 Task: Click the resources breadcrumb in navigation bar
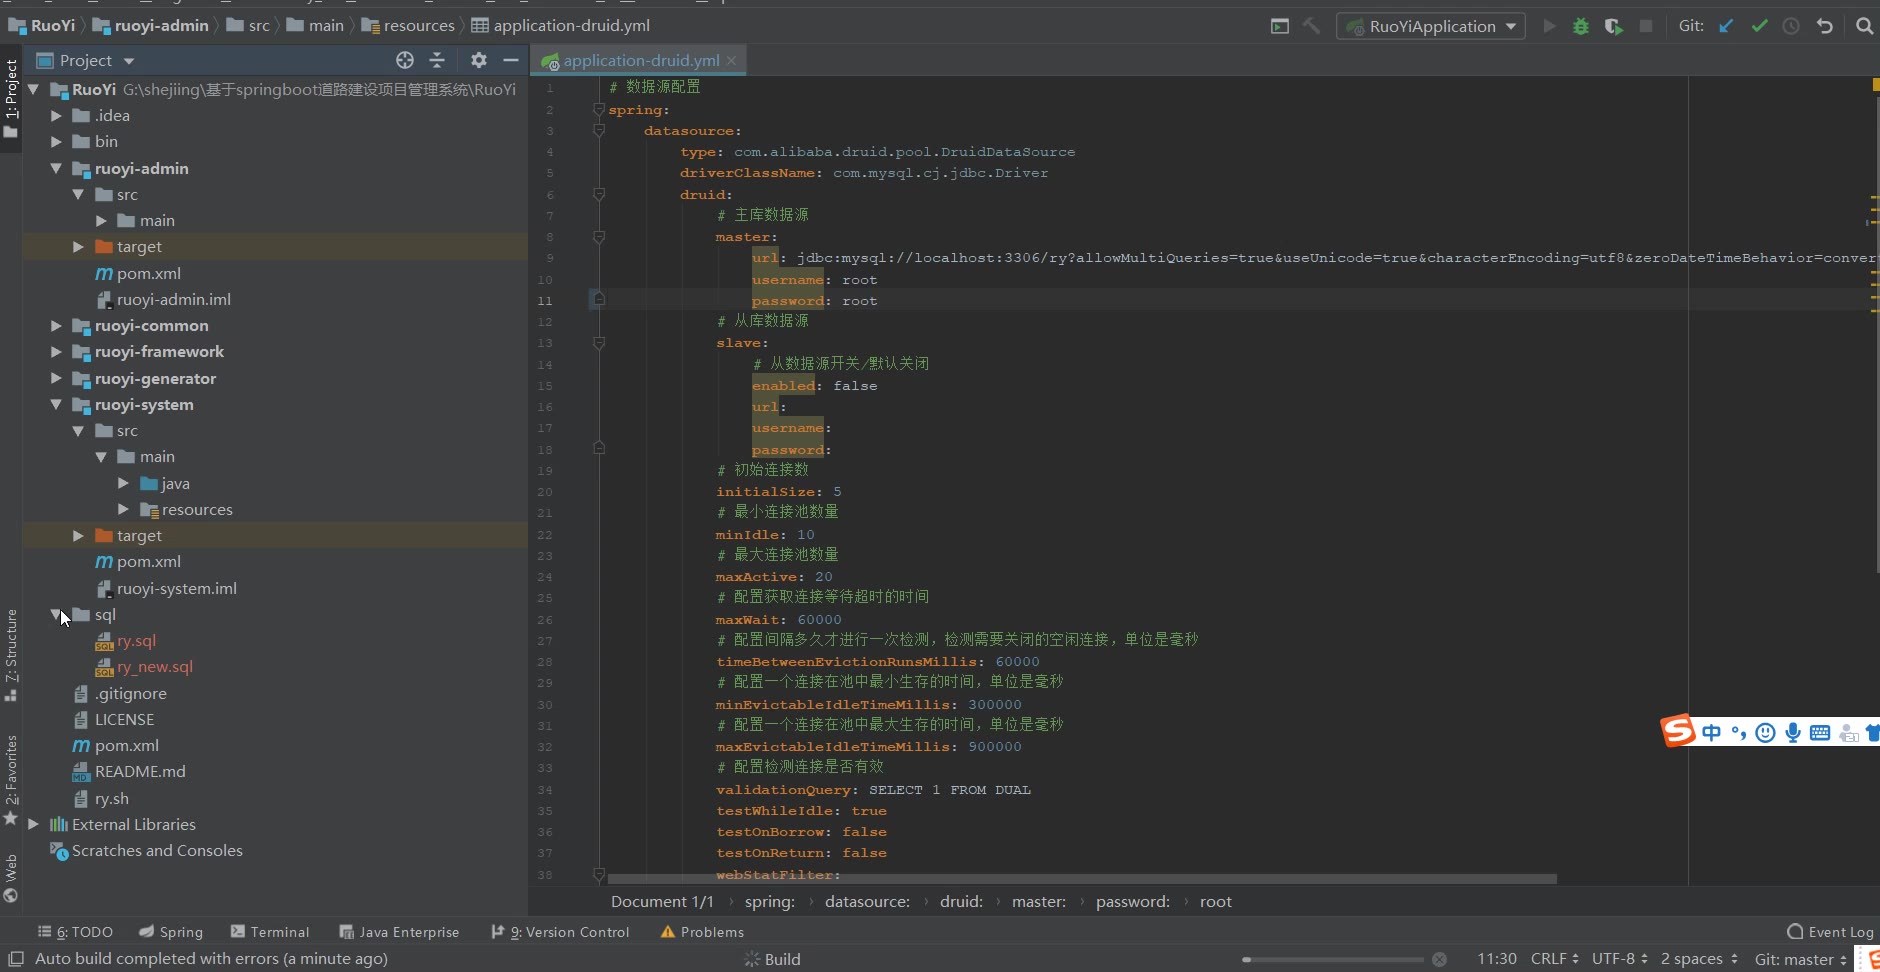[408, 26]
